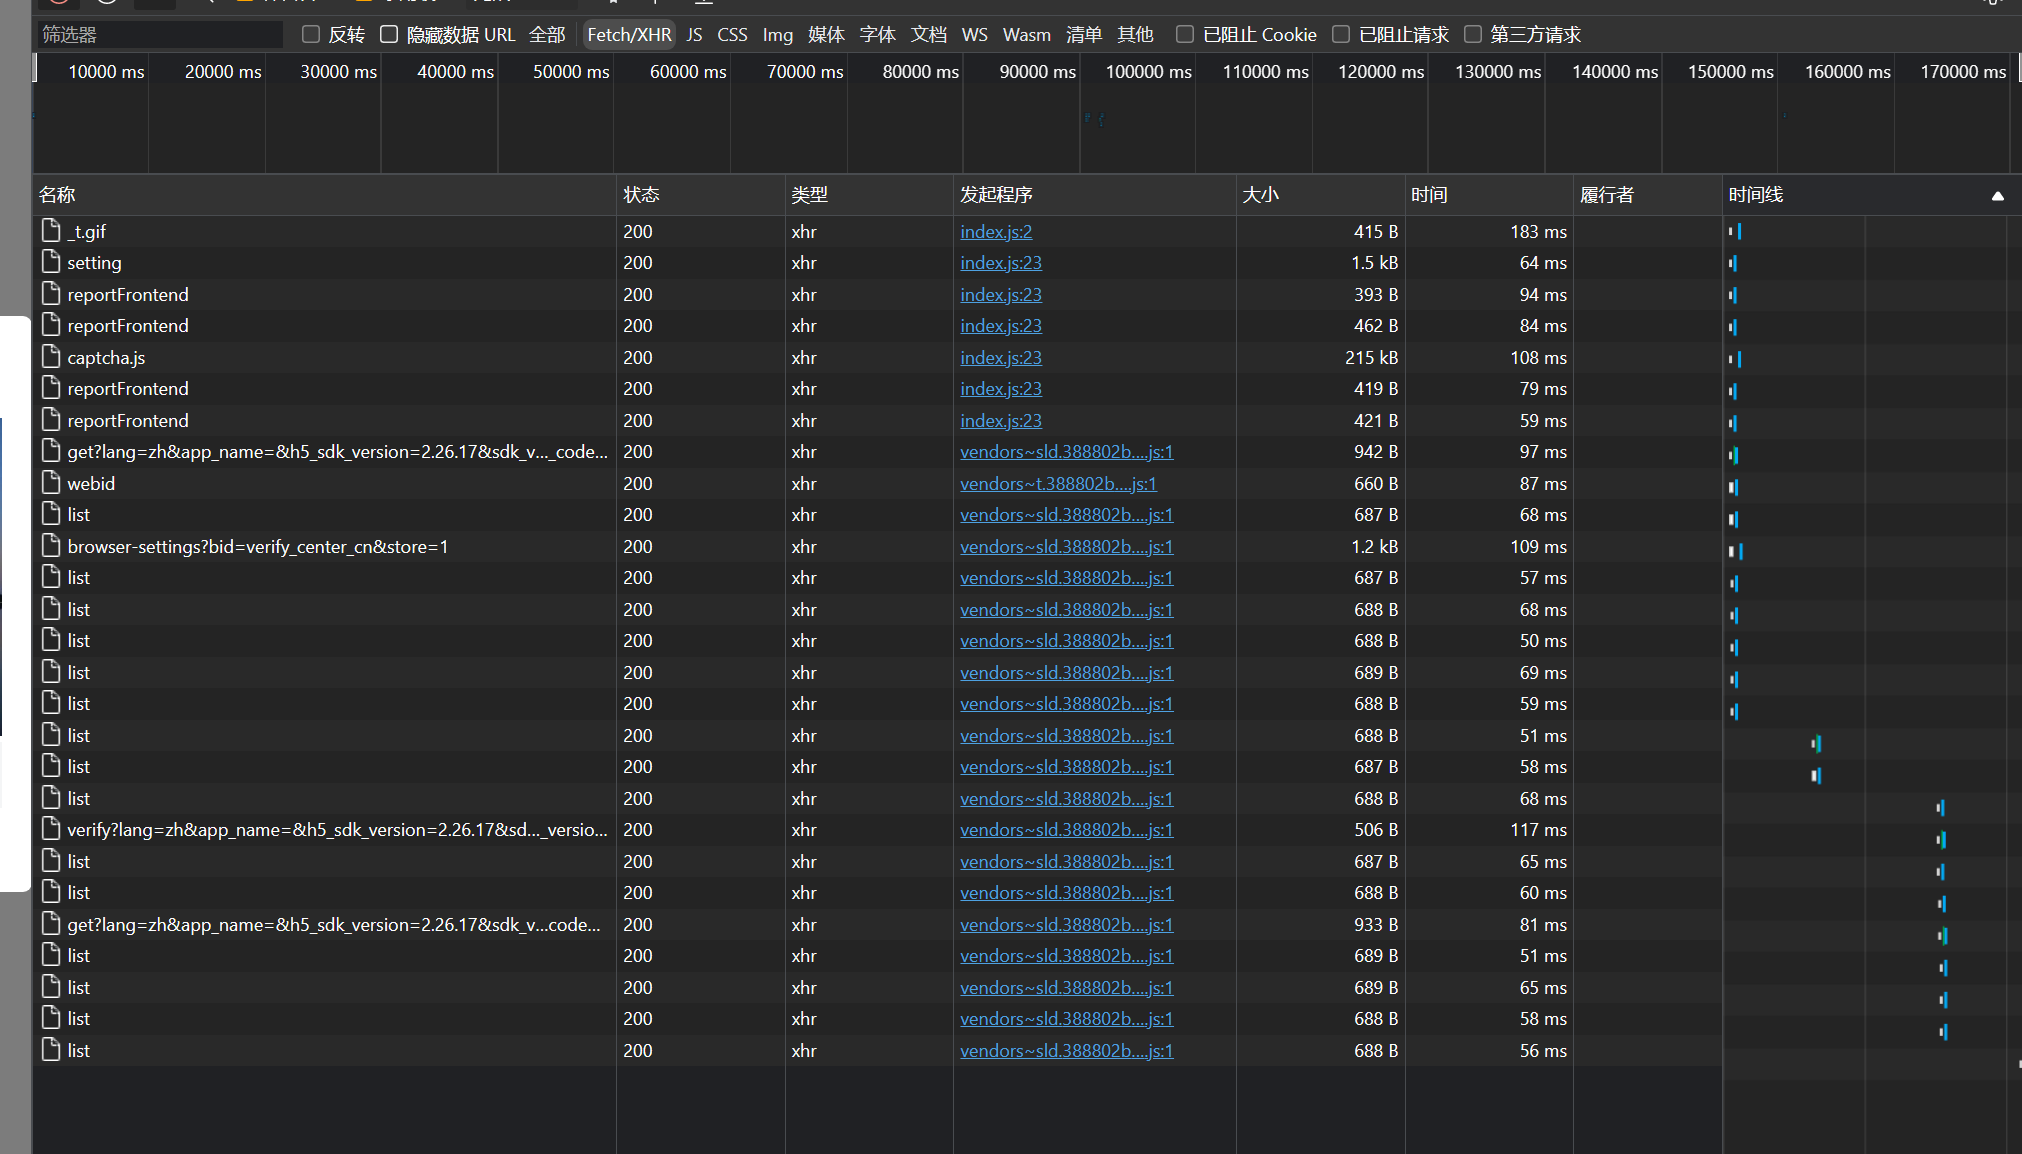The image size is (2022, 1154).
Task: Toggle sort arrow in 时间线 column header
Action: click(x=1997, y=196)
